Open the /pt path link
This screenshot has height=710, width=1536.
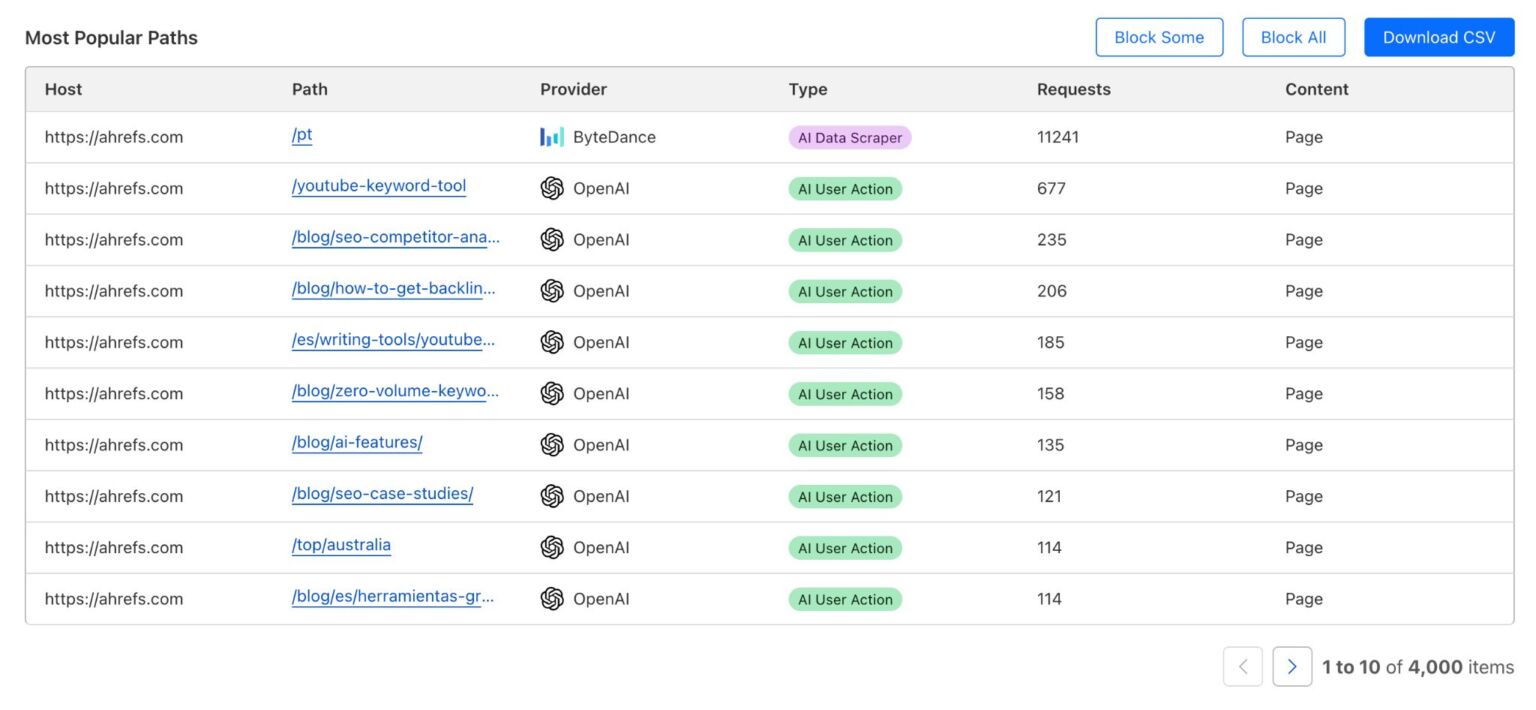301,136
